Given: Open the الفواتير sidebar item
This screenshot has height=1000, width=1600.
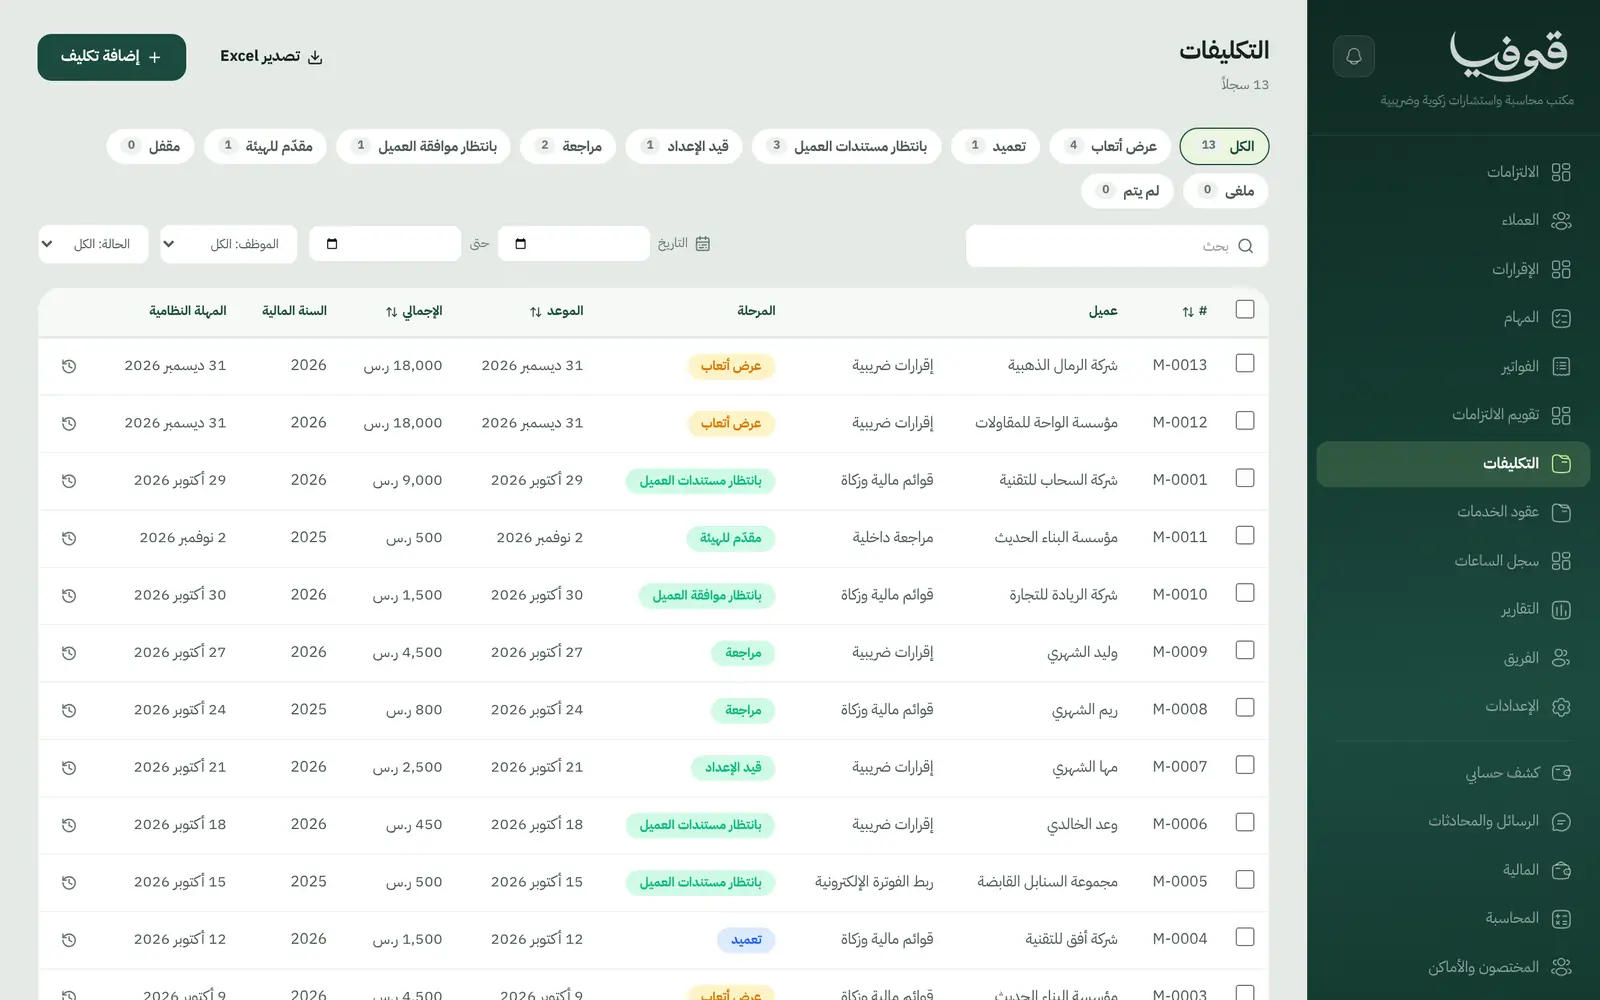Looking at the screenshot, I should tap(1453, 367).
